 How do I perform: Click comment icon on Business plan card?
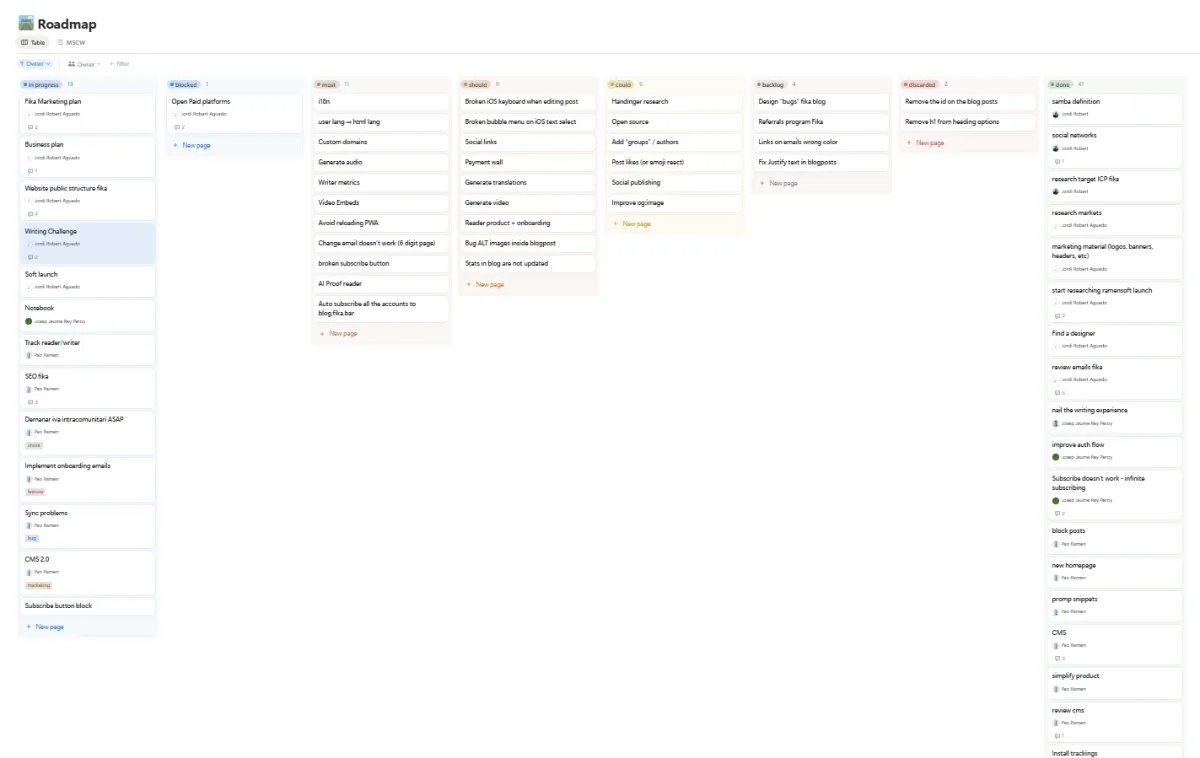point(29,170)
